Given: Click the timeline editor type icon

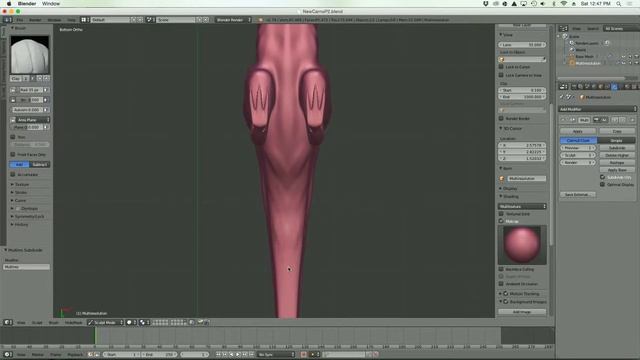Looking at the screenshot, I should point(8,355).
